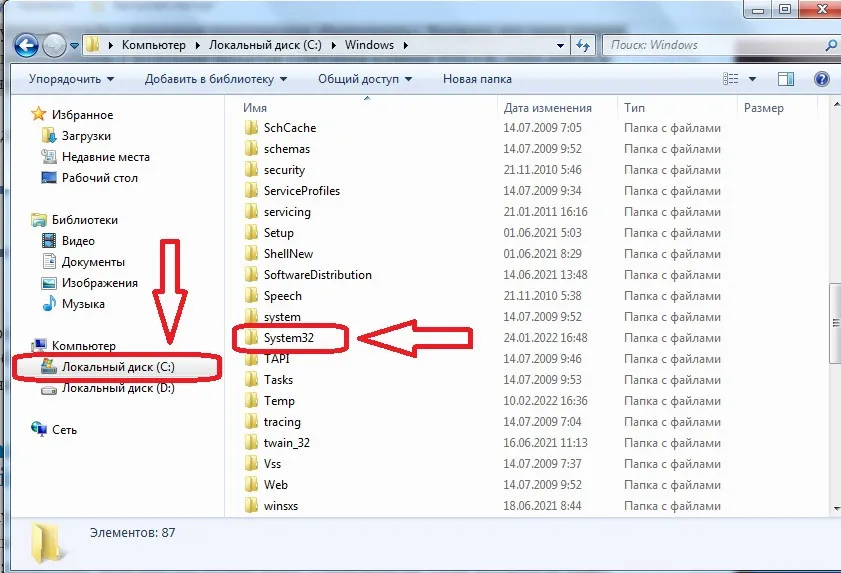This screenshot has height=573, width=841.
Task: Expand the Упорядочить dropdown menu
Action: (x=71, y=79)
